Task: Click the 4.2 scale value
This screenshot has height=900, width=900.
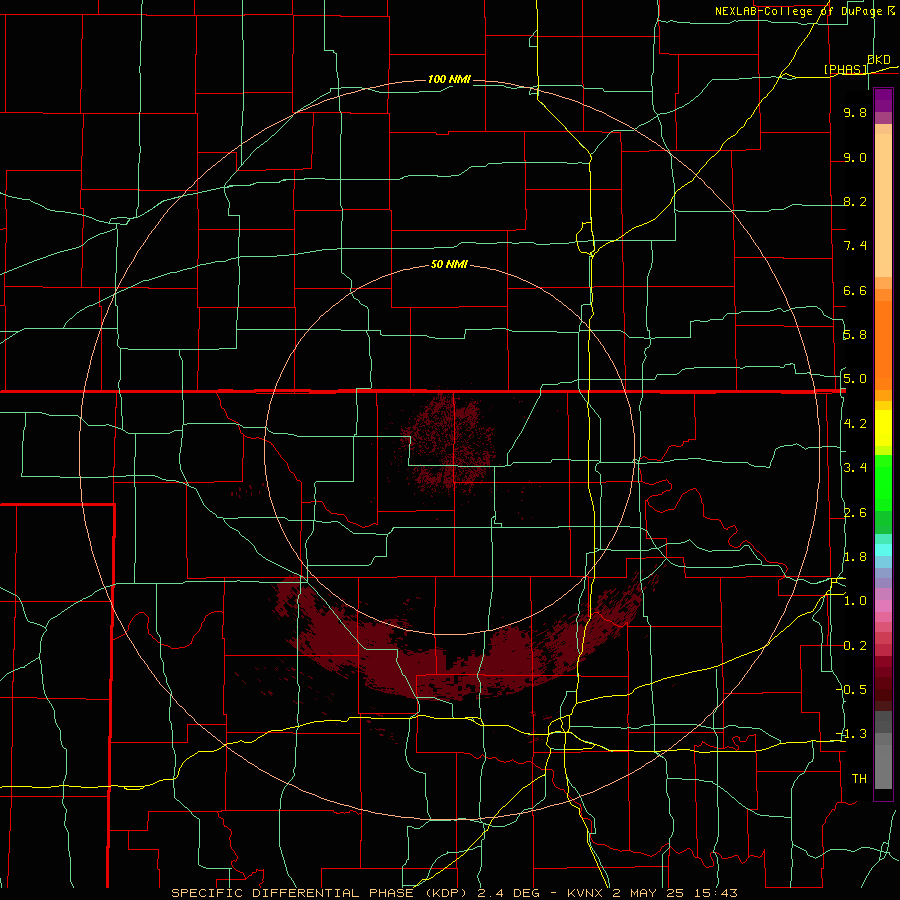Action: pos(855,424)
